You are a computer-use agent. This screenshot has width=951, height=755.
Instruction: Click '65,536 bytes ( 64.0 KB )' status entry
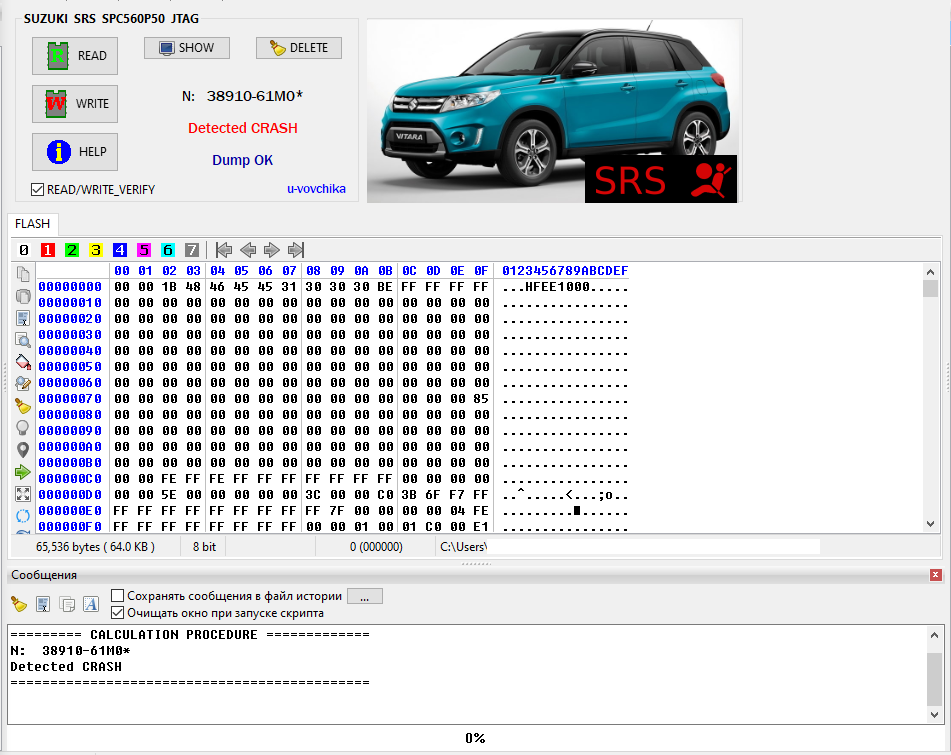[x=95, y=547]
